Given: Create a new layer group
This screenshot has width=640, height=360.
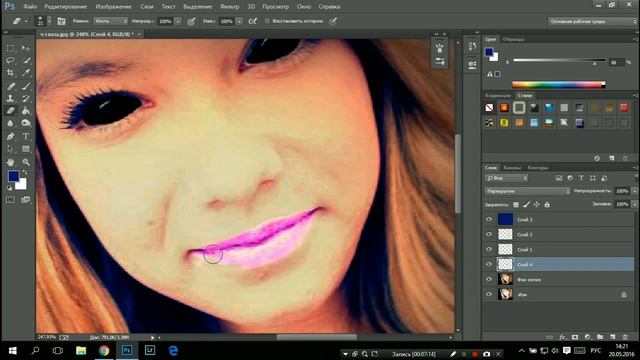Looking at the screenshot, I should (x=600, y=337).
